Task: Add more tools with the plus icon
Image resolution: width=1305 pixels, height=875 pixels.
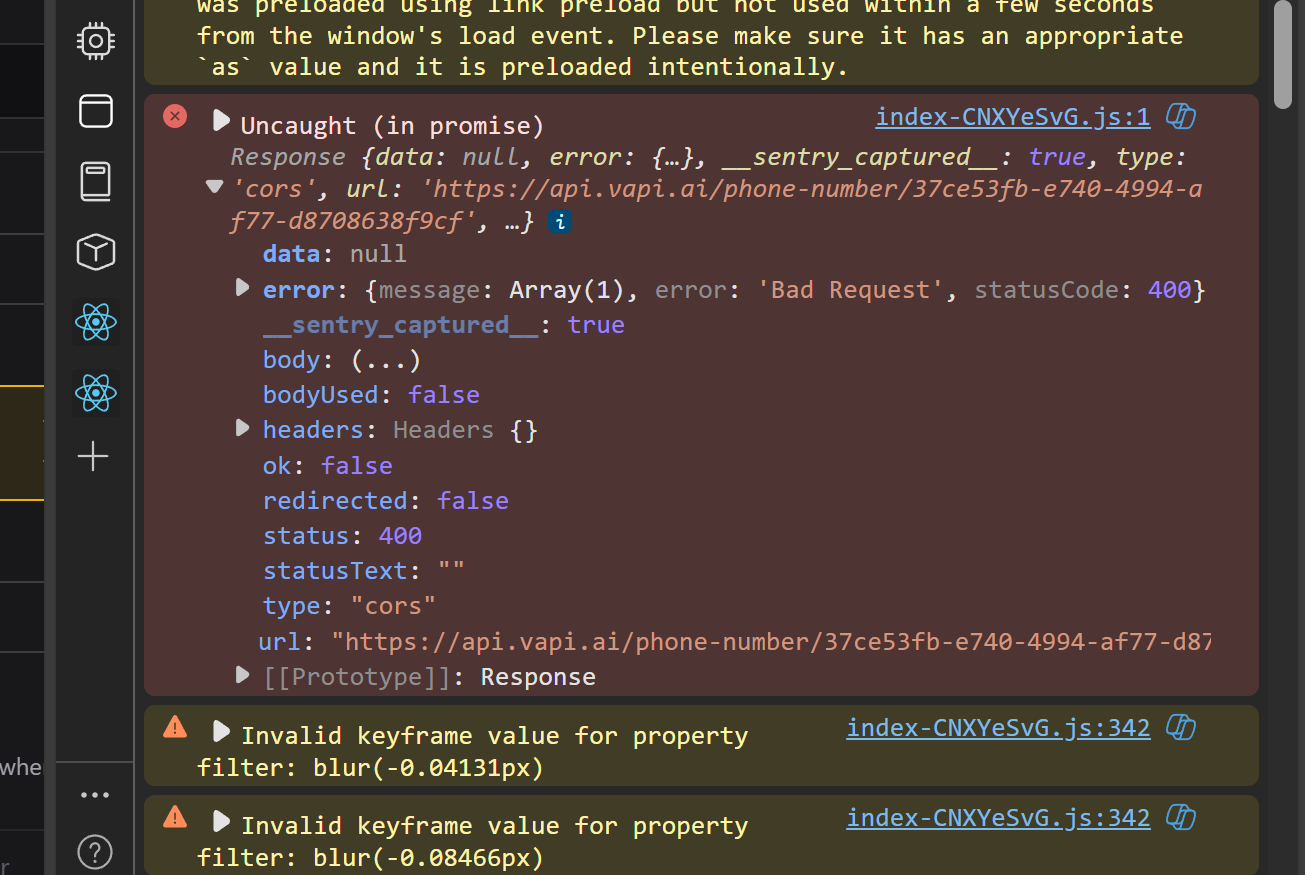Action: click(x=94, y=457)
